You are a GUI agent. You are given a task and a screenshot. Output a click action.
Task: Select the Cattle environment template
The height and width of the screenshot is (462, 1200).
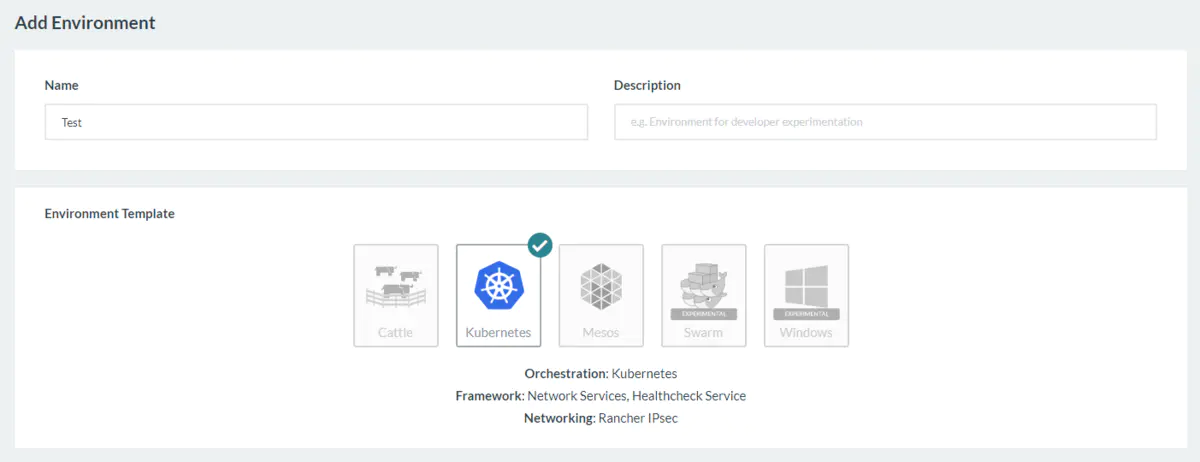tap(395, 296)
